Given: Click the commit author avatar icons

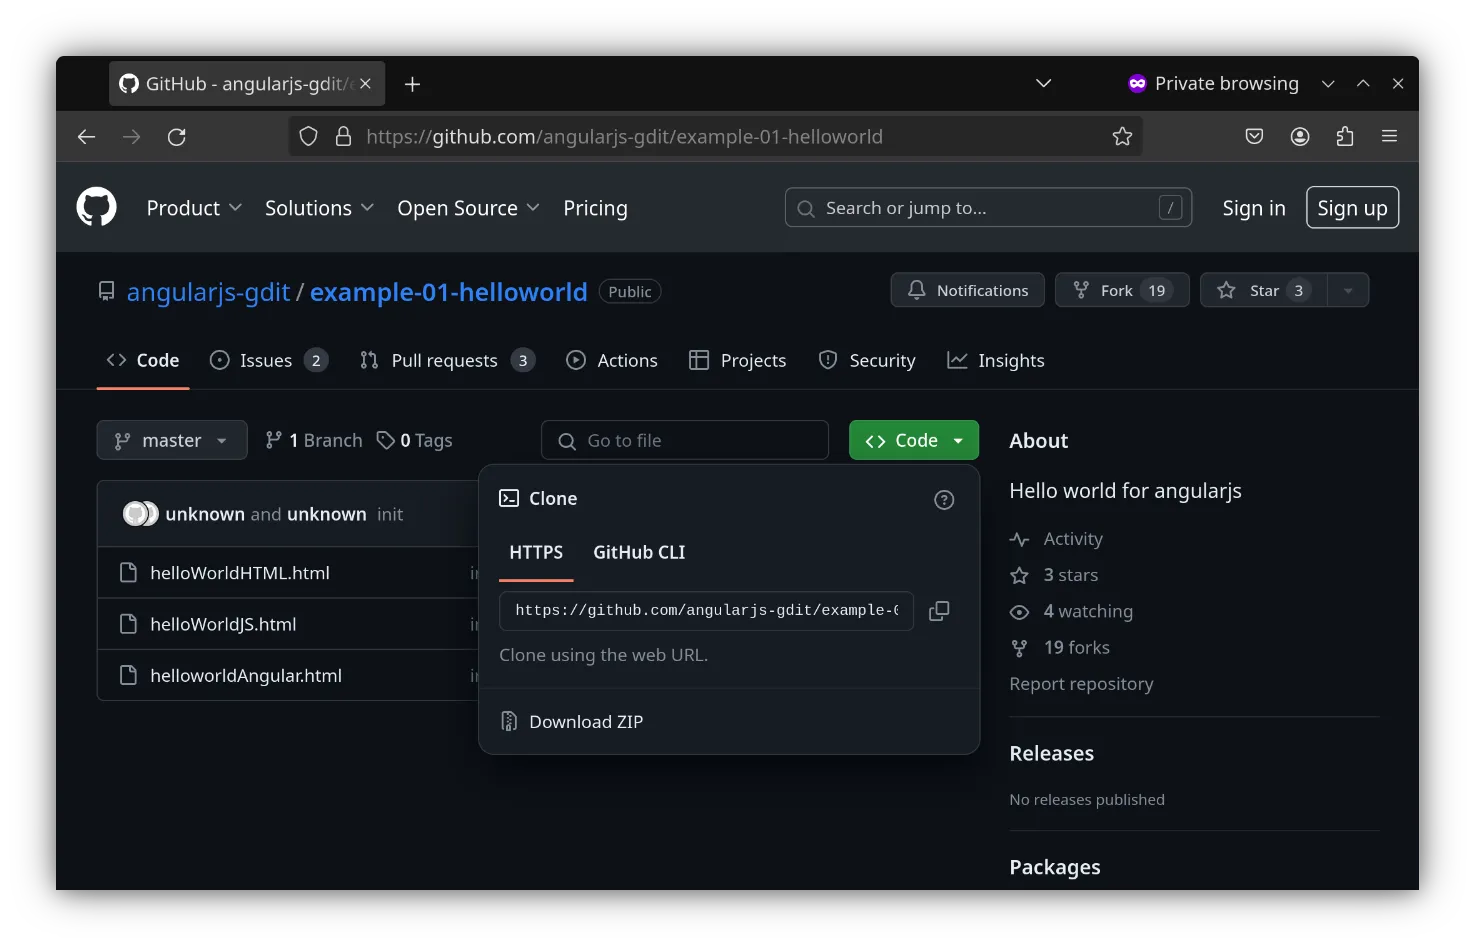Looking at the screenshot, I should [x=140, y=514].
